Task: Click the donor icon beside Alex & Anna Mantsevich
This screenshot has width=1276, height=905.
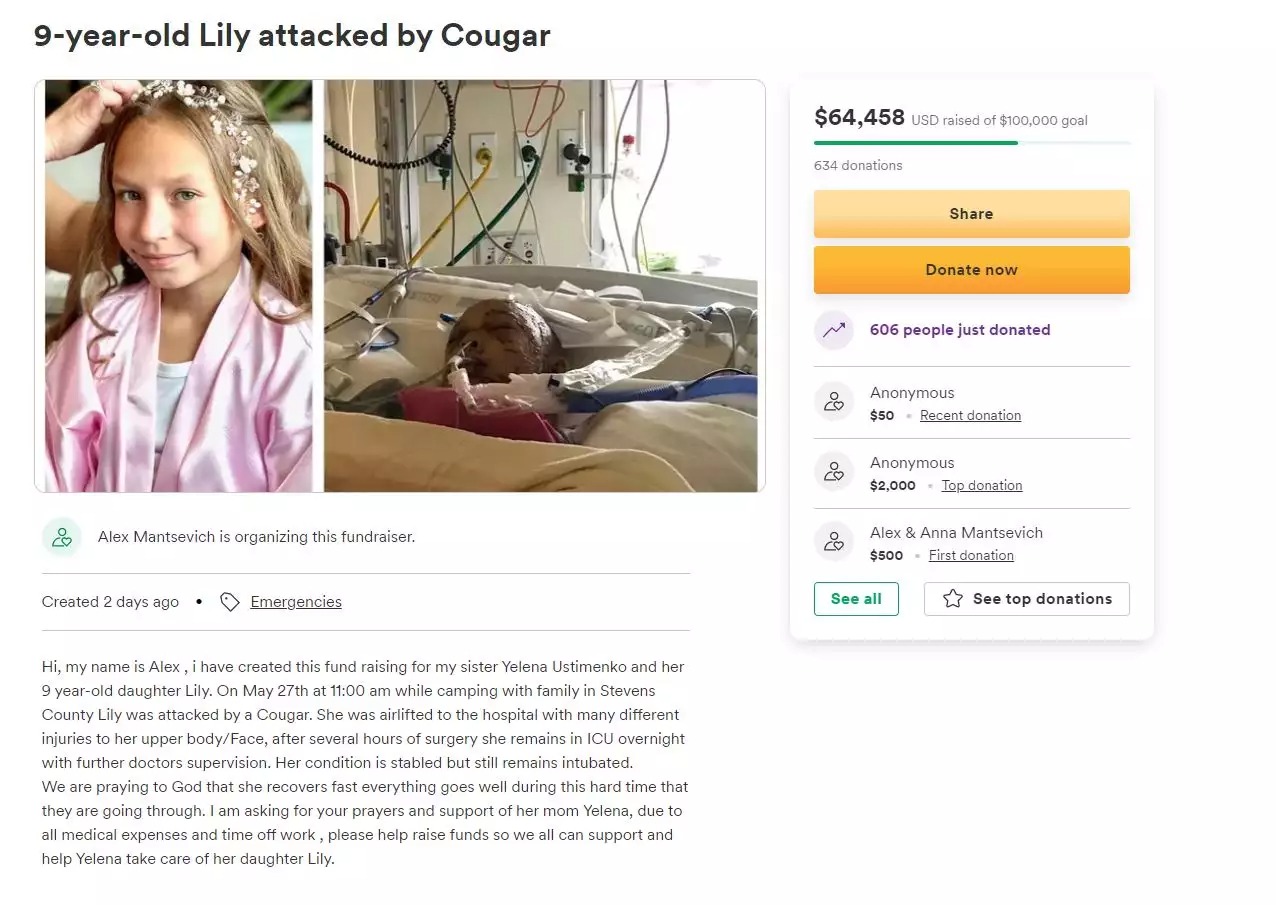Action: pyautogui.click(x=834, y=542)
